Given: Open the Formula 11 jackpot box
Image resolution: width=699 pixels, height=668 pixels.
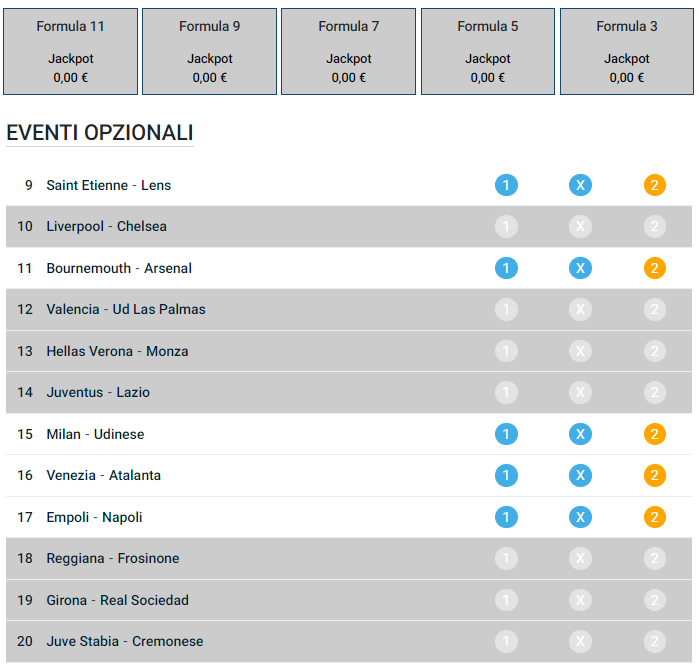Looking at the screenshot, I should tap(70, 51).
